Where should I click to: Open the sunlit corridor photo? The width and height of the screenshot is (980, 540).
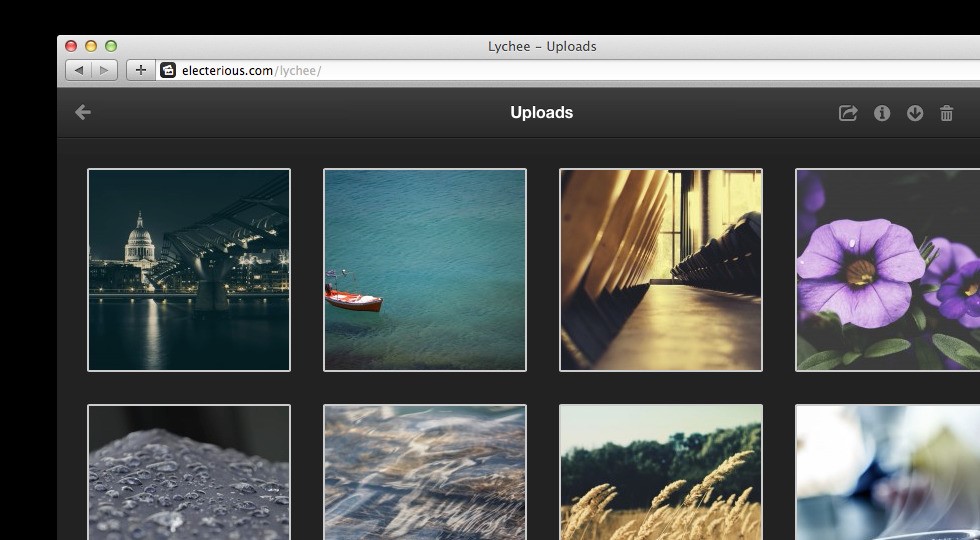click(661, 270)
